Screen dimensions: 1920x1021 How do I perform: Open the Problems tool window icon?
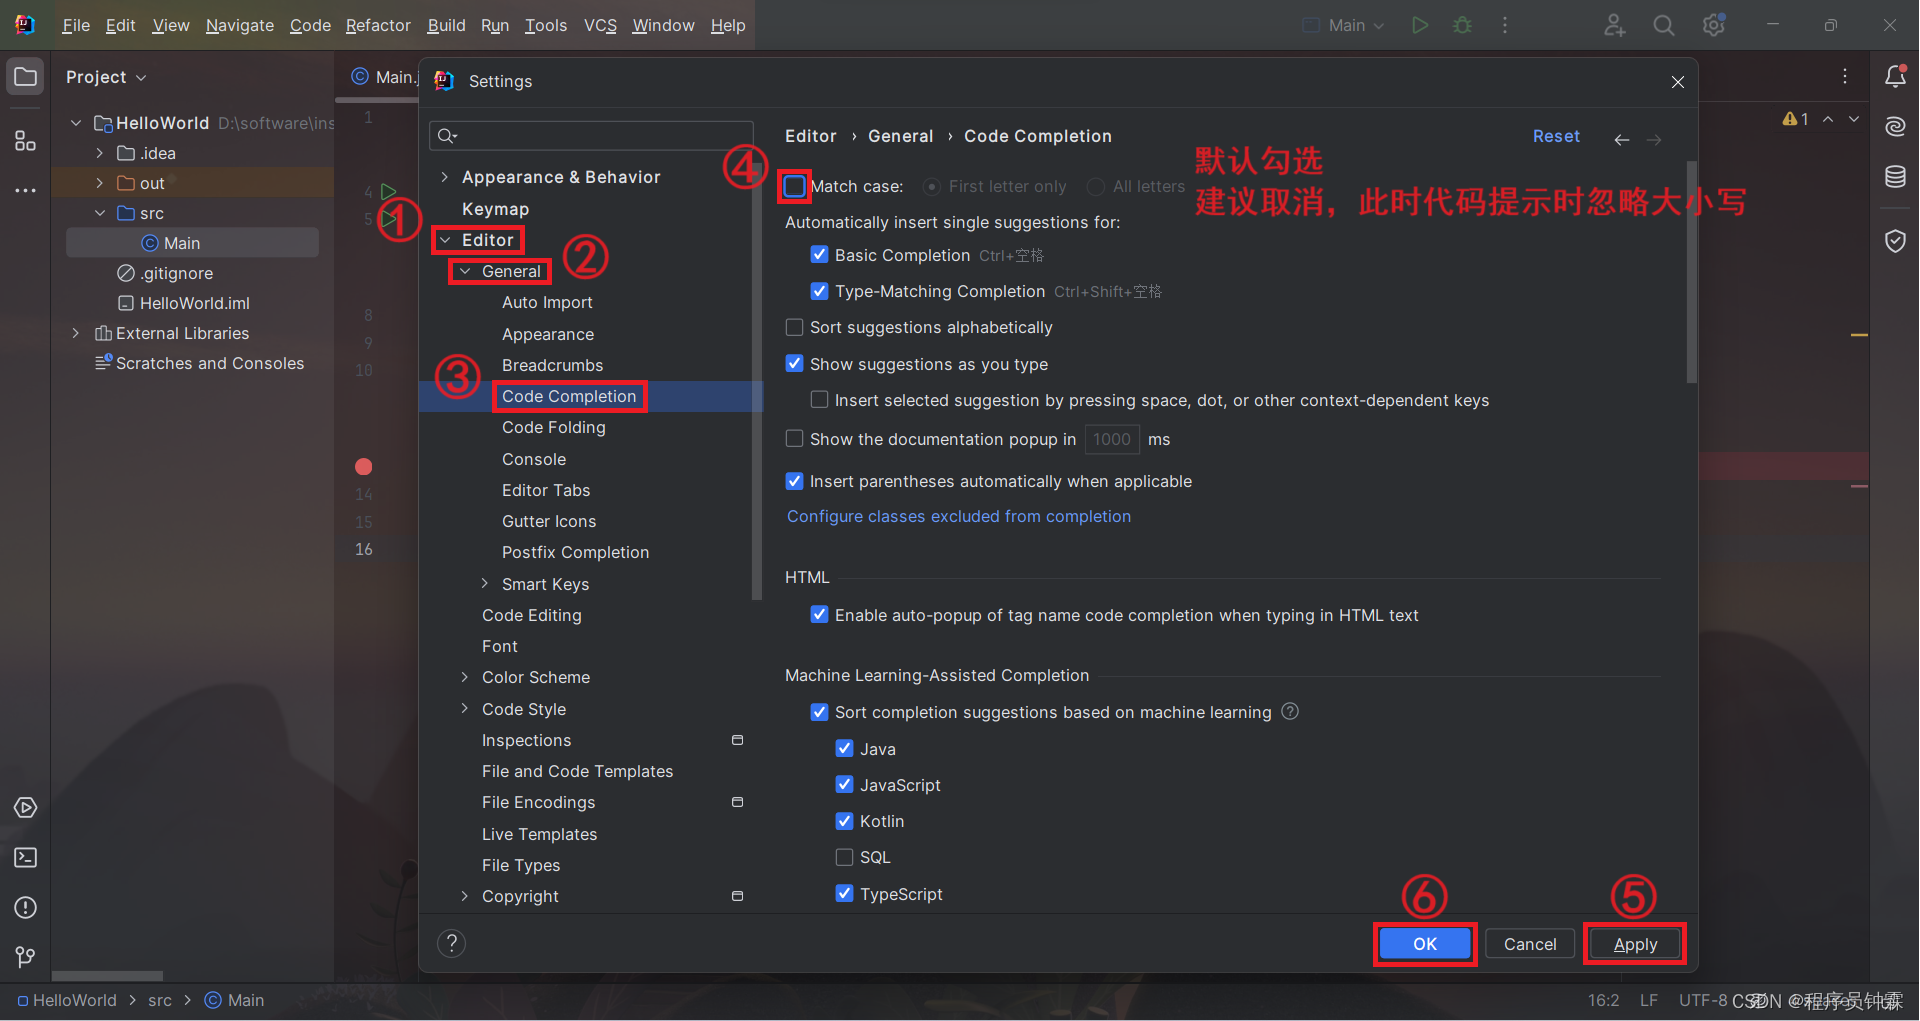26,908
